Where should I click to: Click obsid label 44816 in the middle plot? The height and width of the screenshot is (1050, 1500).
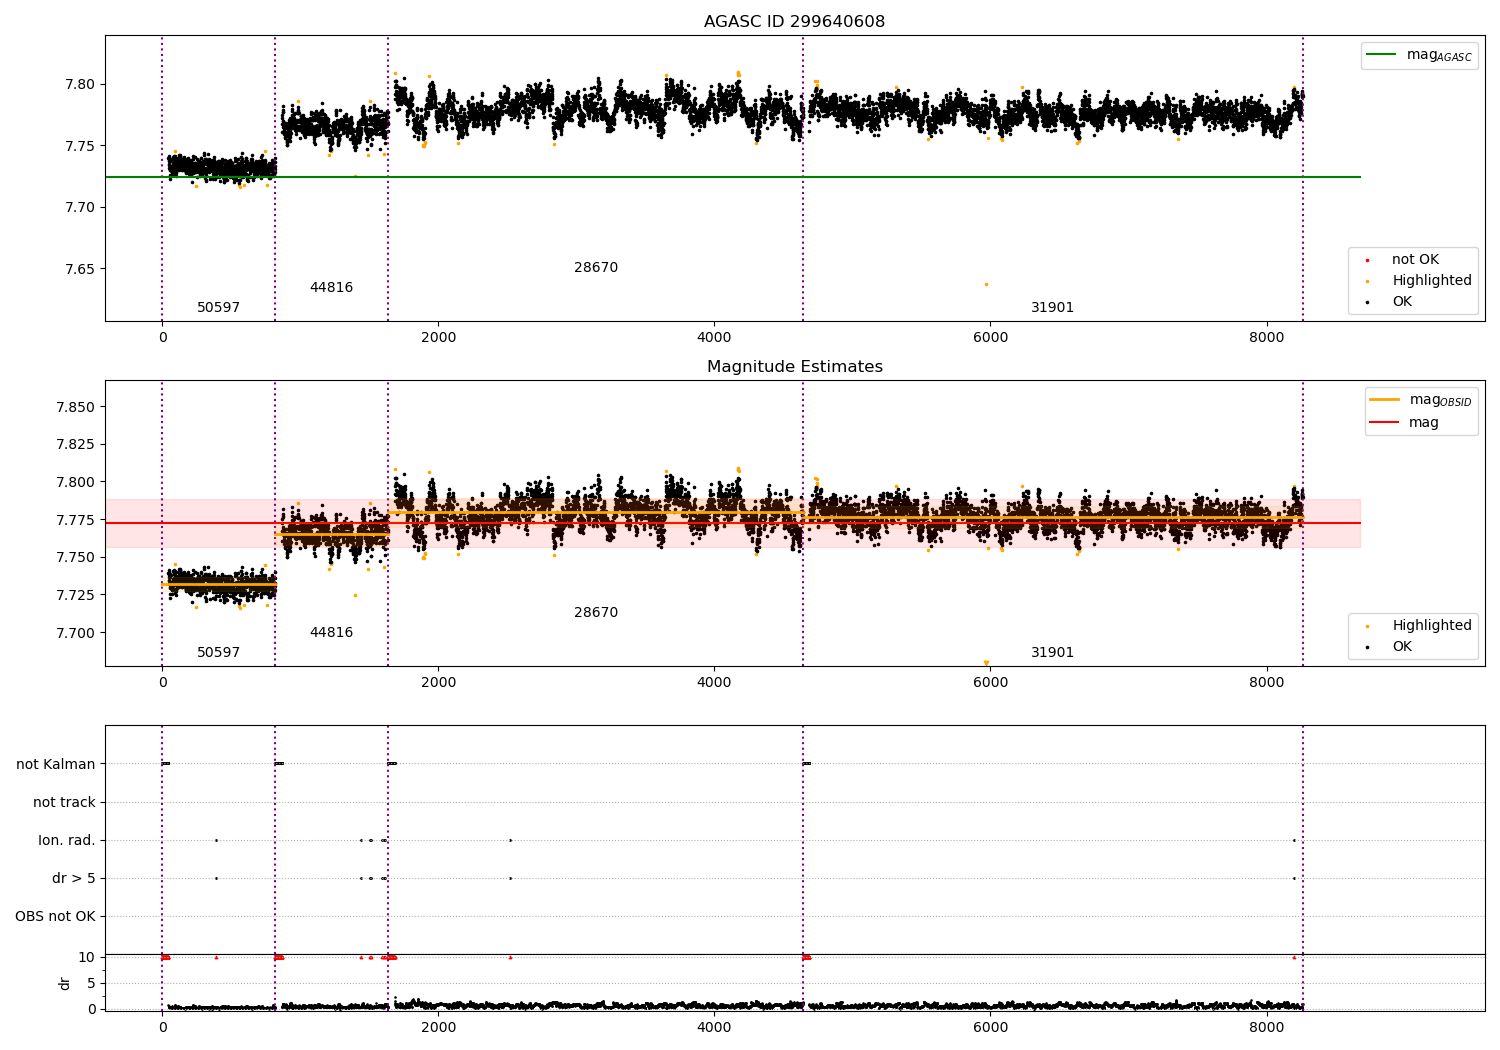(x=331, y=632)
